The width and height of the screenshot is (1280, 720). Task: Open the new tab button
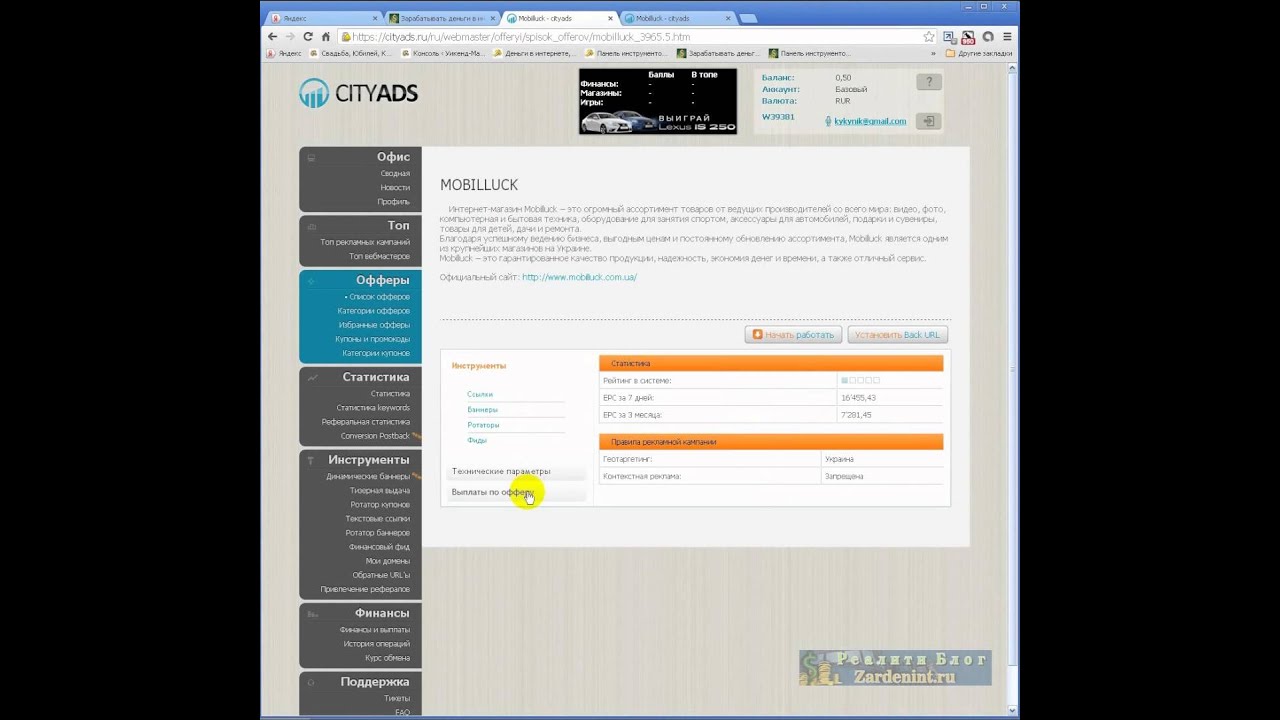[748, 18]
